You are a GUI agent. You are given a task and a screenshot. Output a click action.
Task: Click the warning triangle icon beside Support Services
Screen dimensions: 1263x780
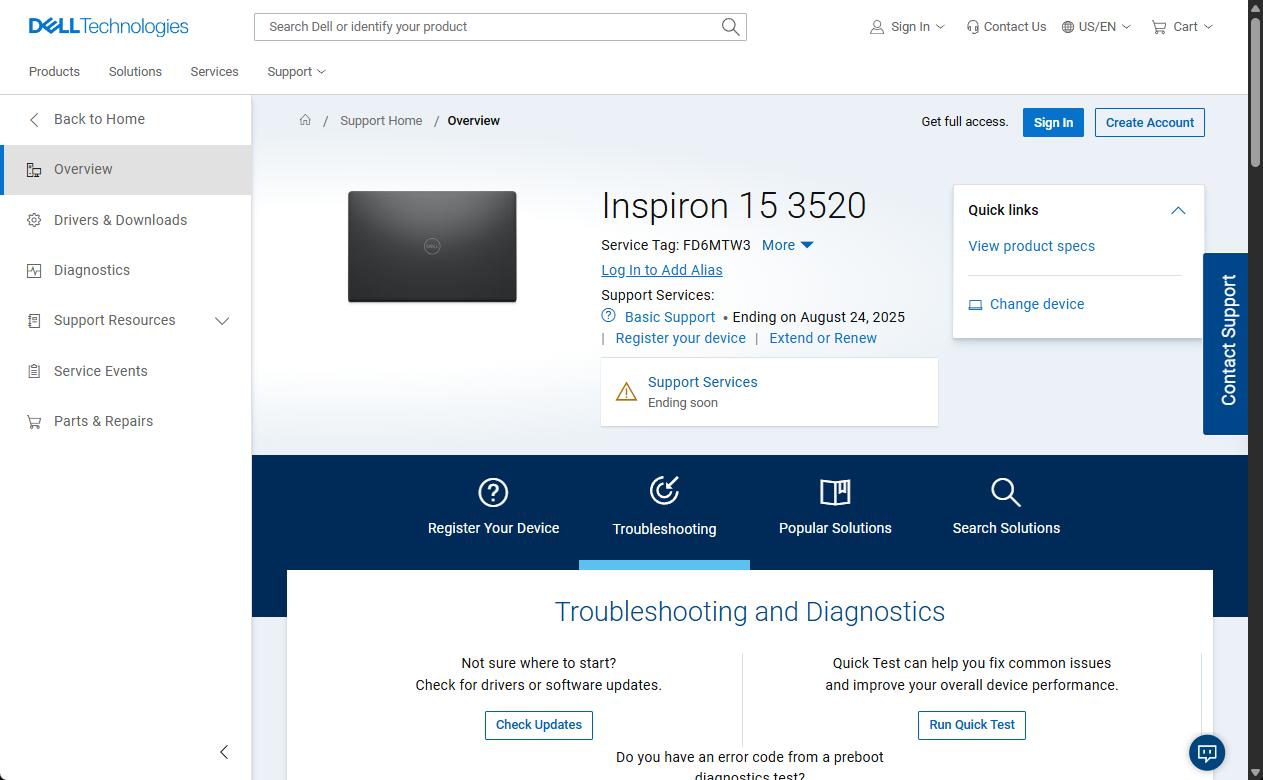[x=626, y=392]
